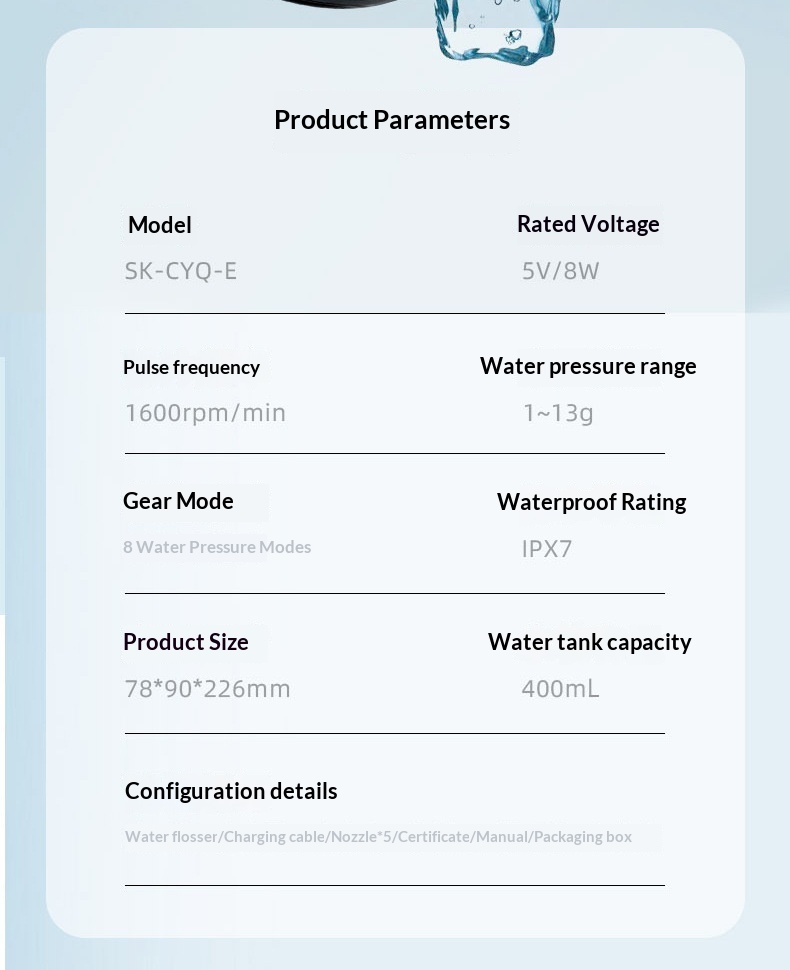Viewport: 790px width, 970px height.
Task: Click the package contents list text
Action: [378, 836]
